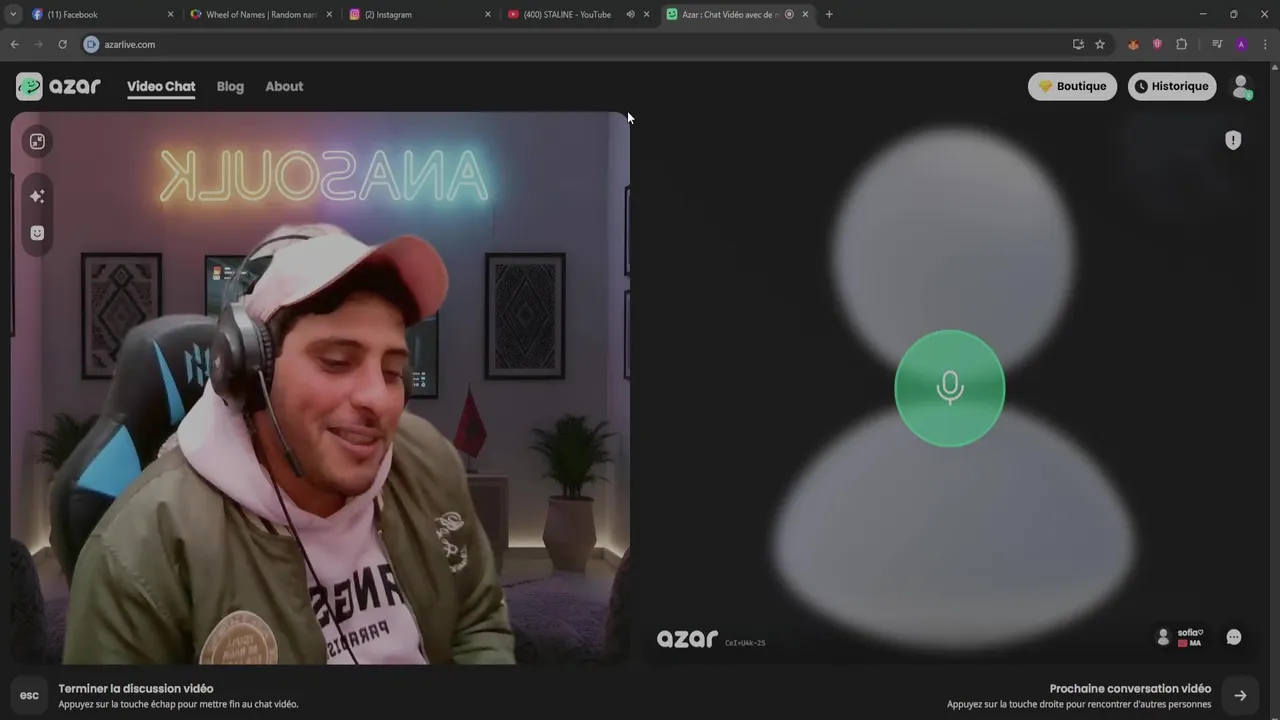Viewport: 1280px width, 720px height.
Task: Open the Blog page
Action: [x=230, y=86]
